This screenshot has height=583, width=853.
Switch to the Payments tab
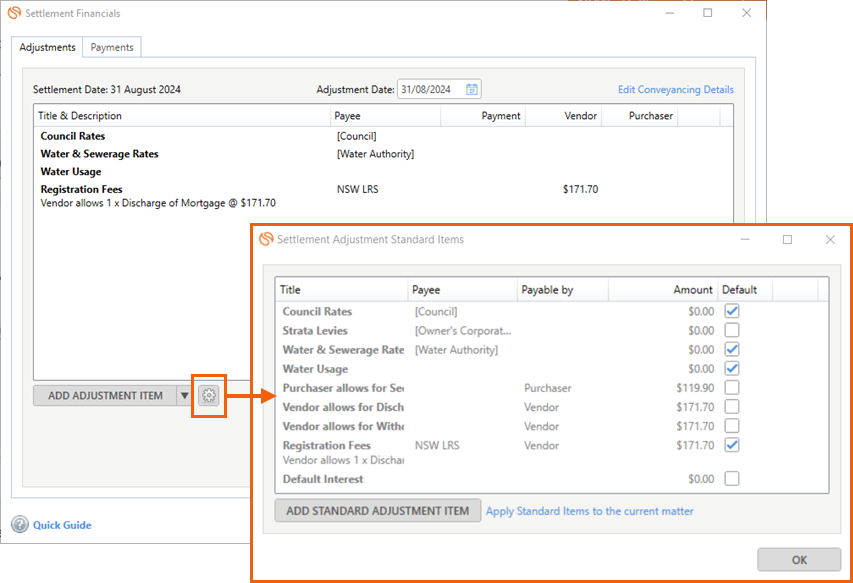pos(112,47)
